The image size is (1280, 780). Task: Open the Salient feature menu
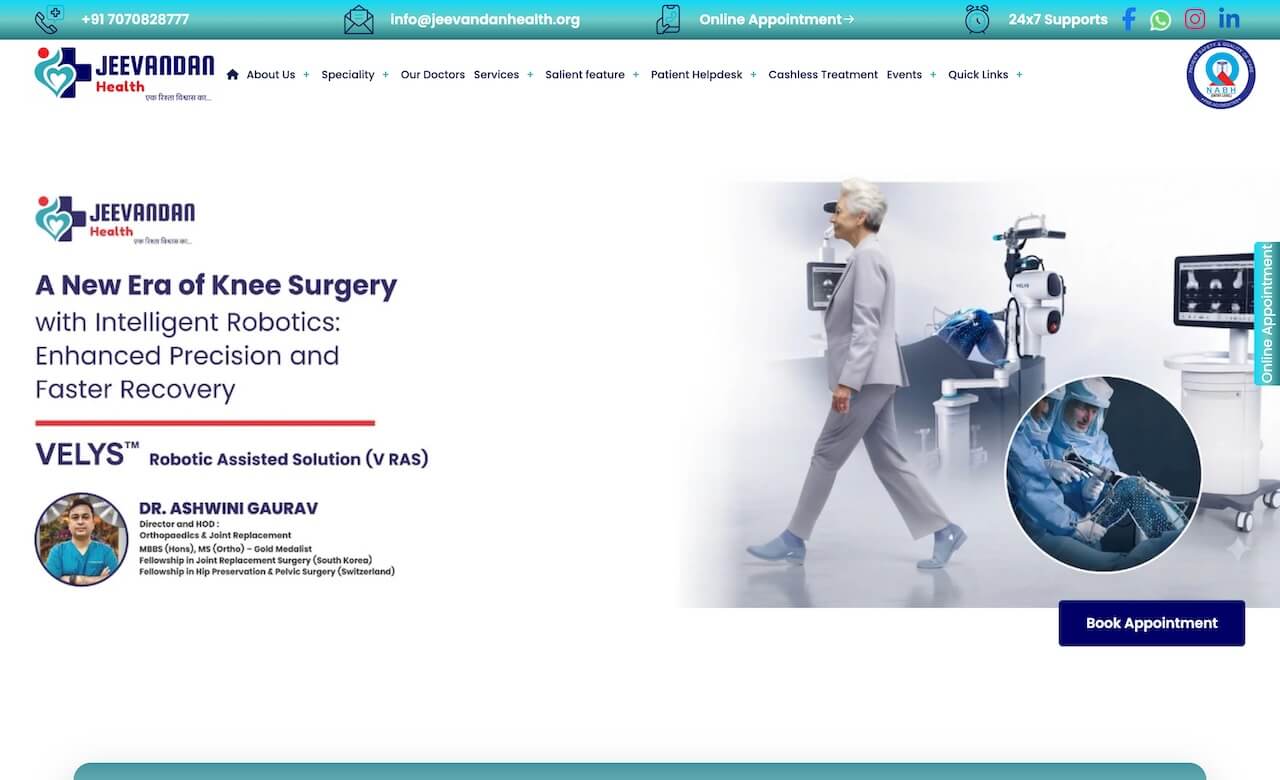[585, 75]
